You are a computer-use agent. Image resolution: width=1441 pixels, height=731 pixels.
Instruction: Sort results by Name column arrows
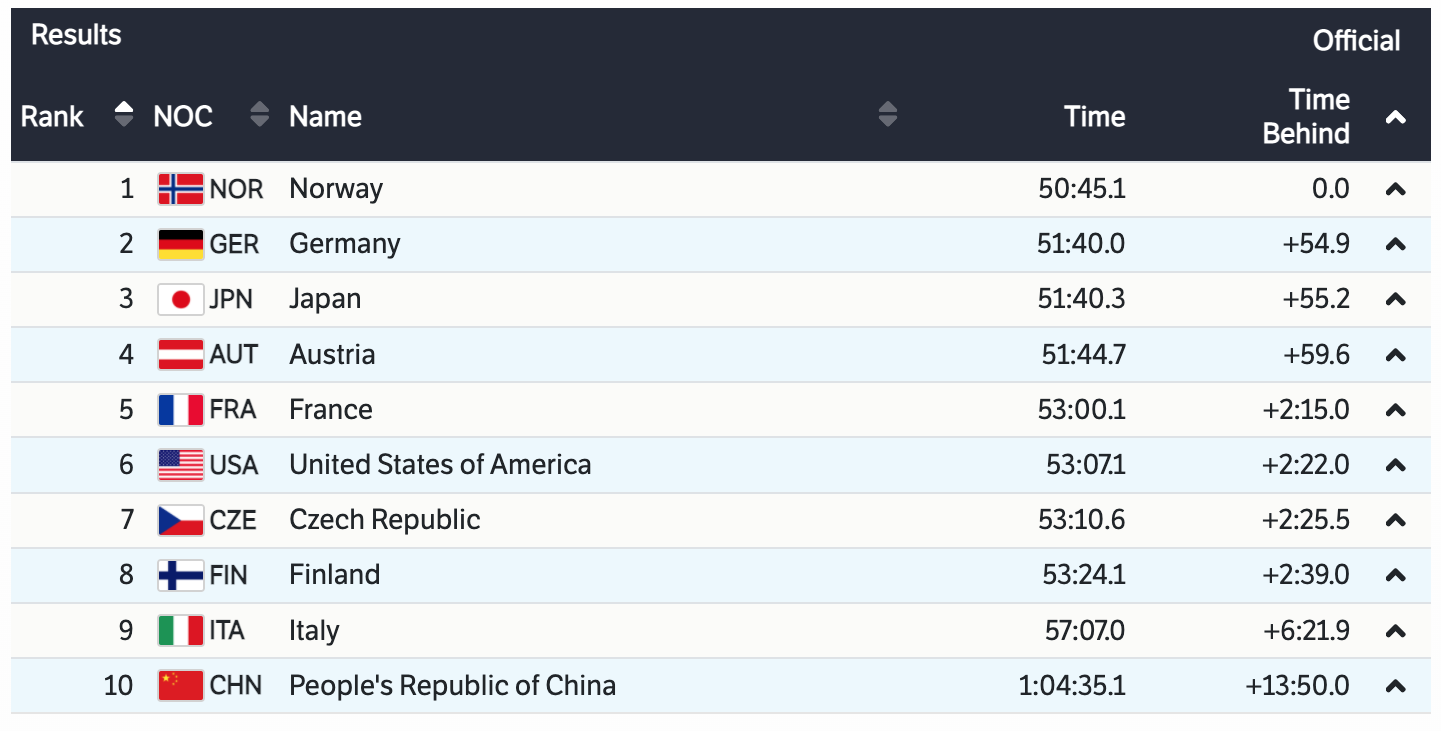(x=887, y=115)
